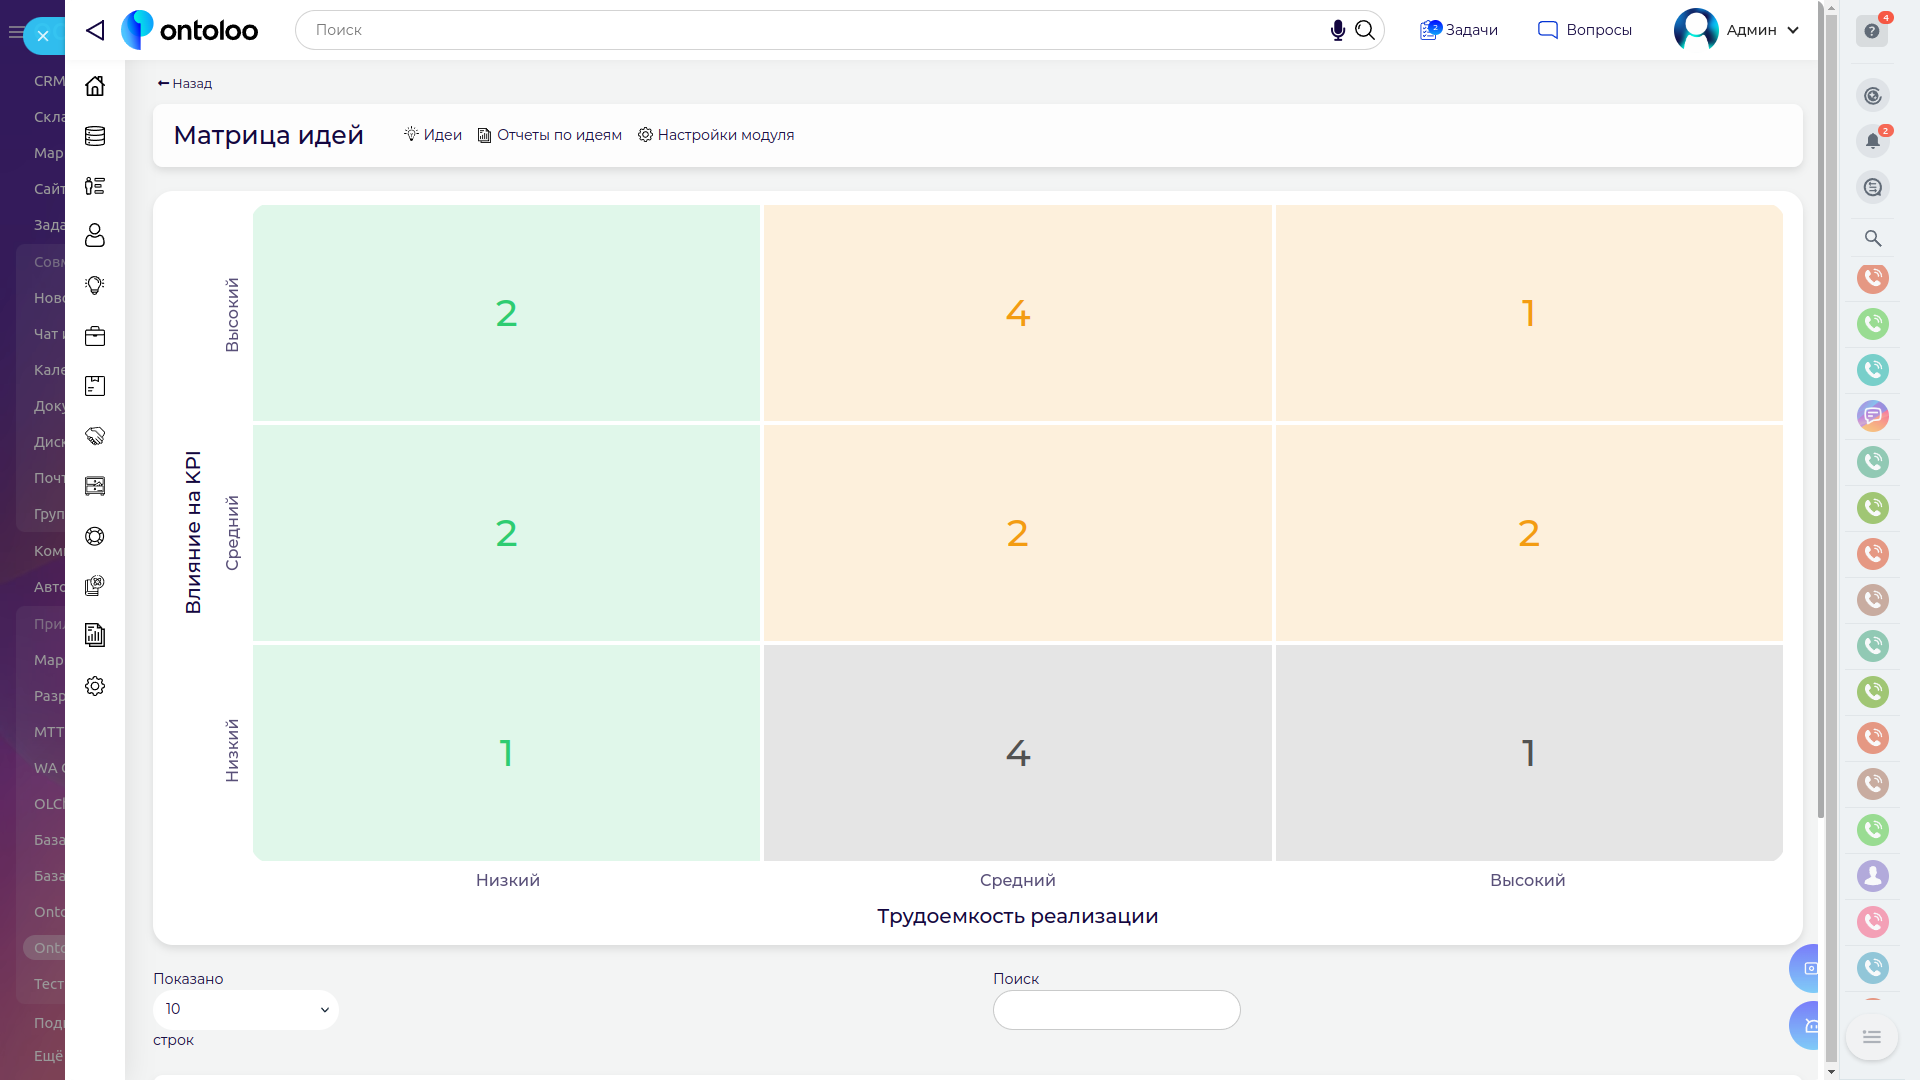Click the magnifier icon in right panel

pyautogui.click(x=1872, y=238)
